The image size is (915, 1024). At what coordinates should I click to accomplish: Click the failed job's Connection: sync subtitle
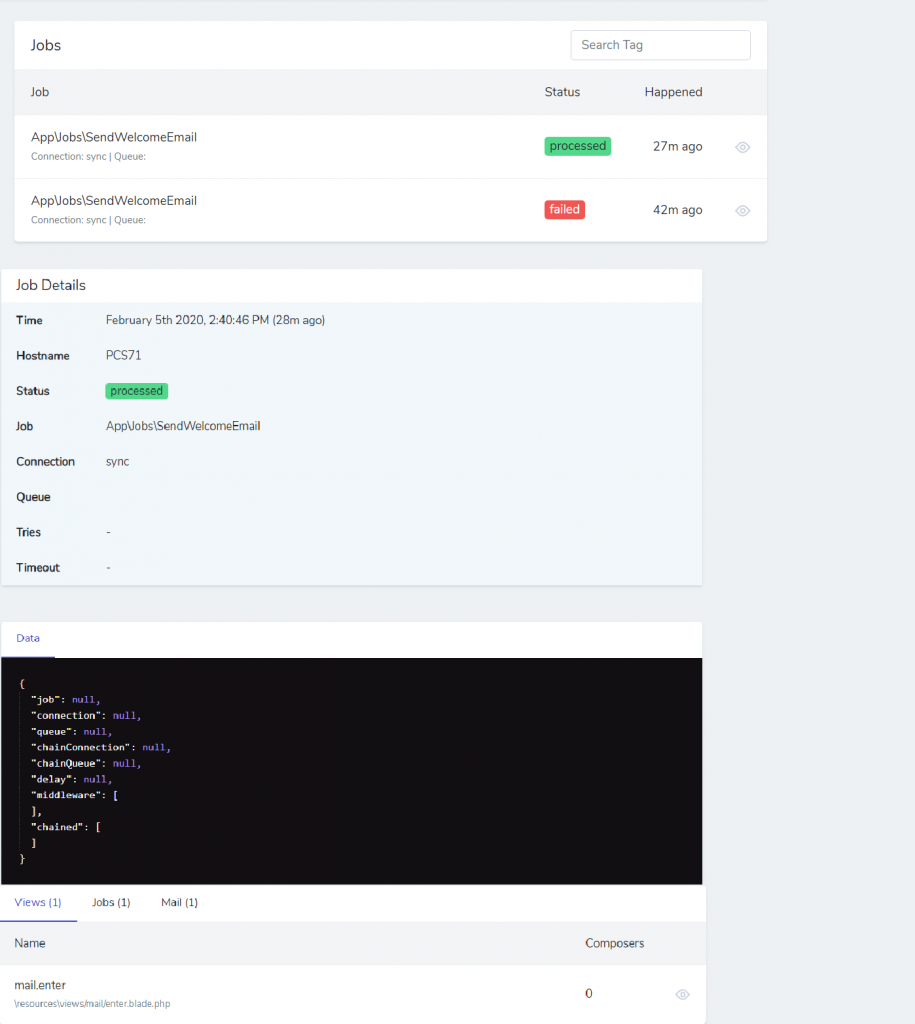pos(88,220)
